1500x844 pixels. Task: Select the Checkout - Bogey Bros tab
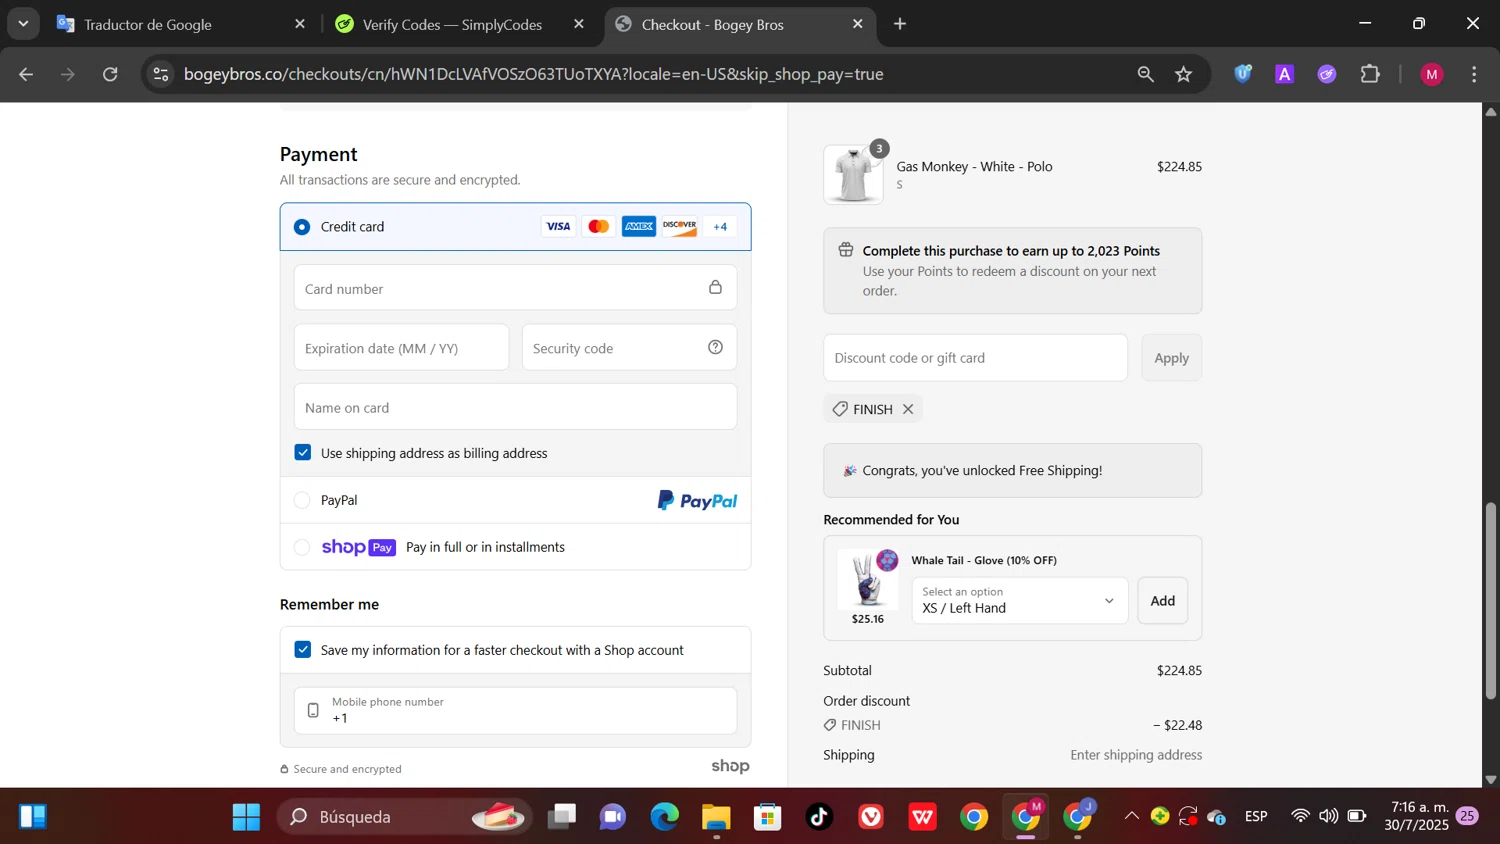[740, 24]
